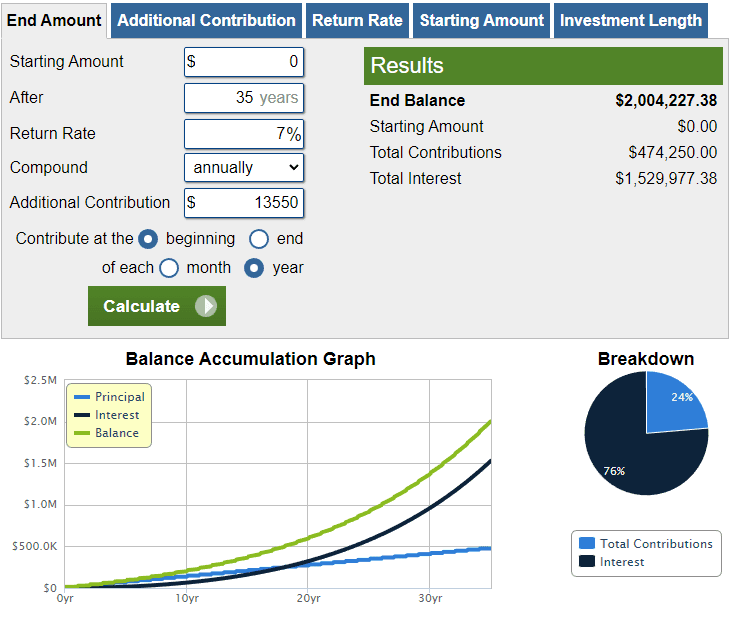Click the Starting Amount input field
Viewport: 746px width, 626px height.
click(244, 62)
